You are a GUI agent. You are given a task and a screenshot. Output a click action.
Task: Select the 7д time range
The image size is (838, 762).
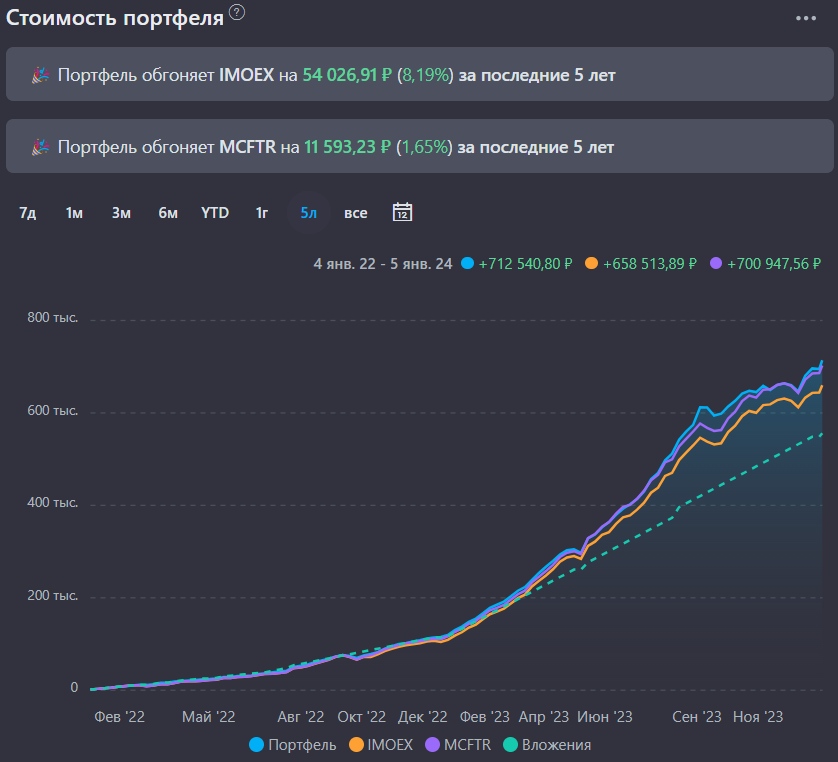click(x=28, y=213)
